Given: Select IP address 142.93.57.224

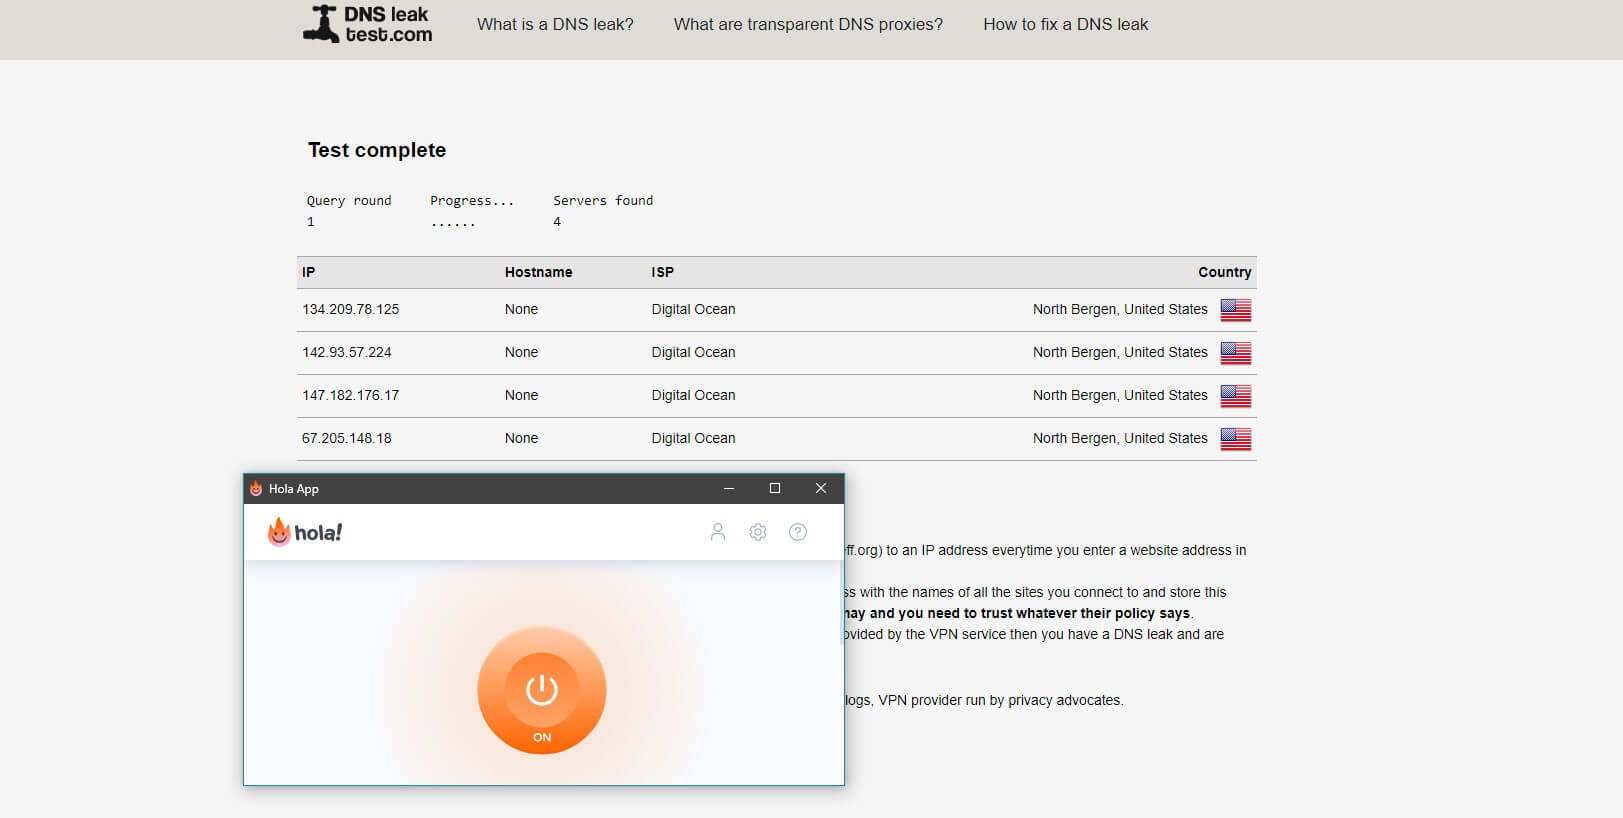Looking at the screenshot, I should pyautogui.click(x=347, y=352).
